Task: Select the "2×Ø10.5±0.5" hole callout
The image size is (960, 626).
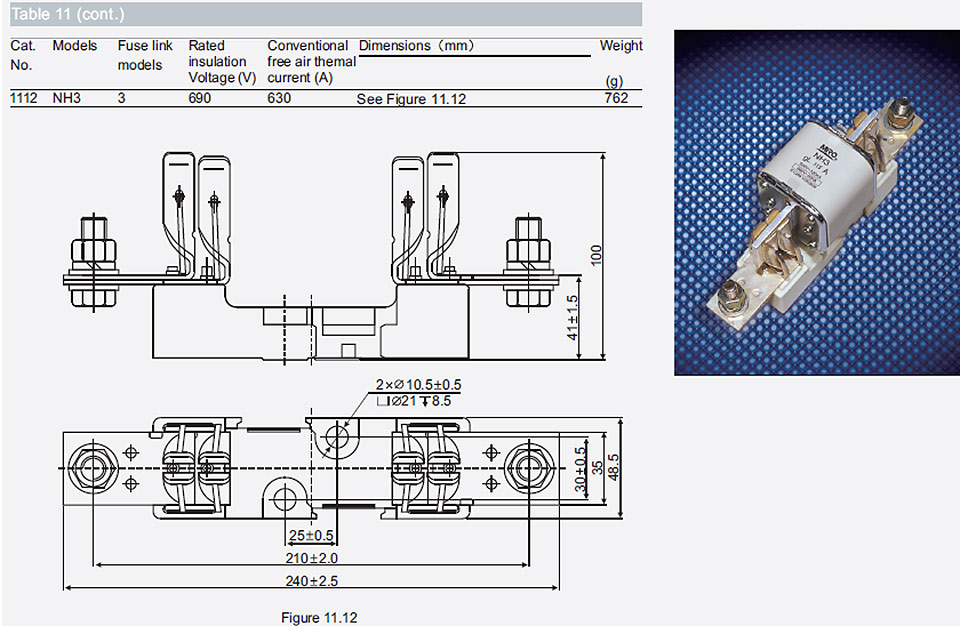Action: (418, 385)
